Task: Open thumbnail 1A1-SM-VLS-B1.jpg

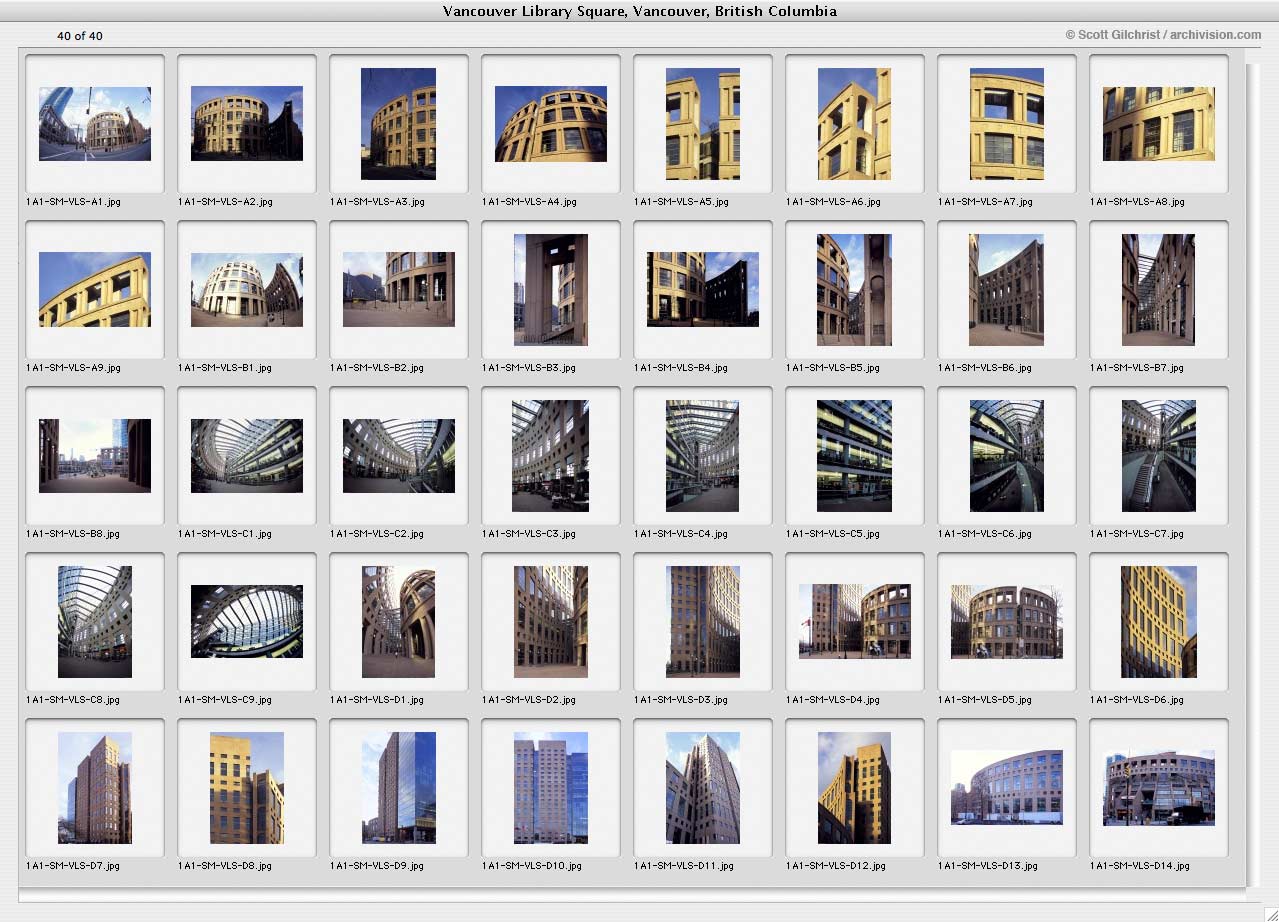Action: pos(247,290)
